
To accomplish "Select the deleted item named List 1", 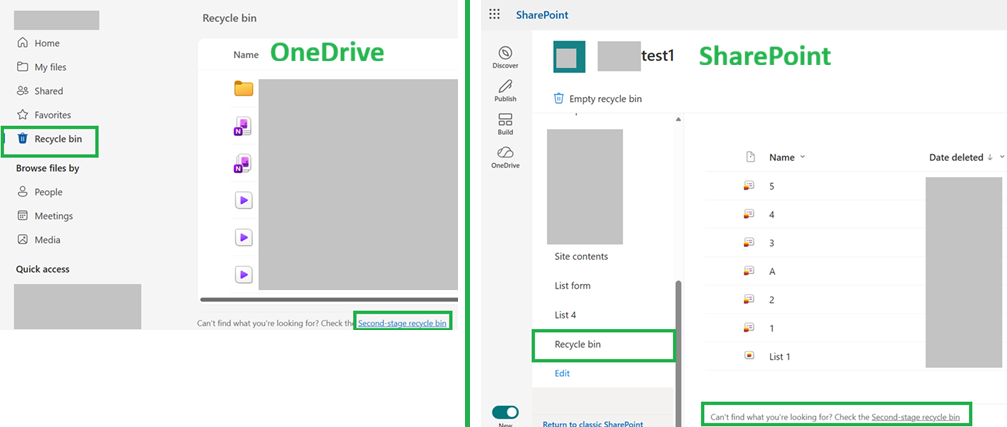I will (780, 356).
